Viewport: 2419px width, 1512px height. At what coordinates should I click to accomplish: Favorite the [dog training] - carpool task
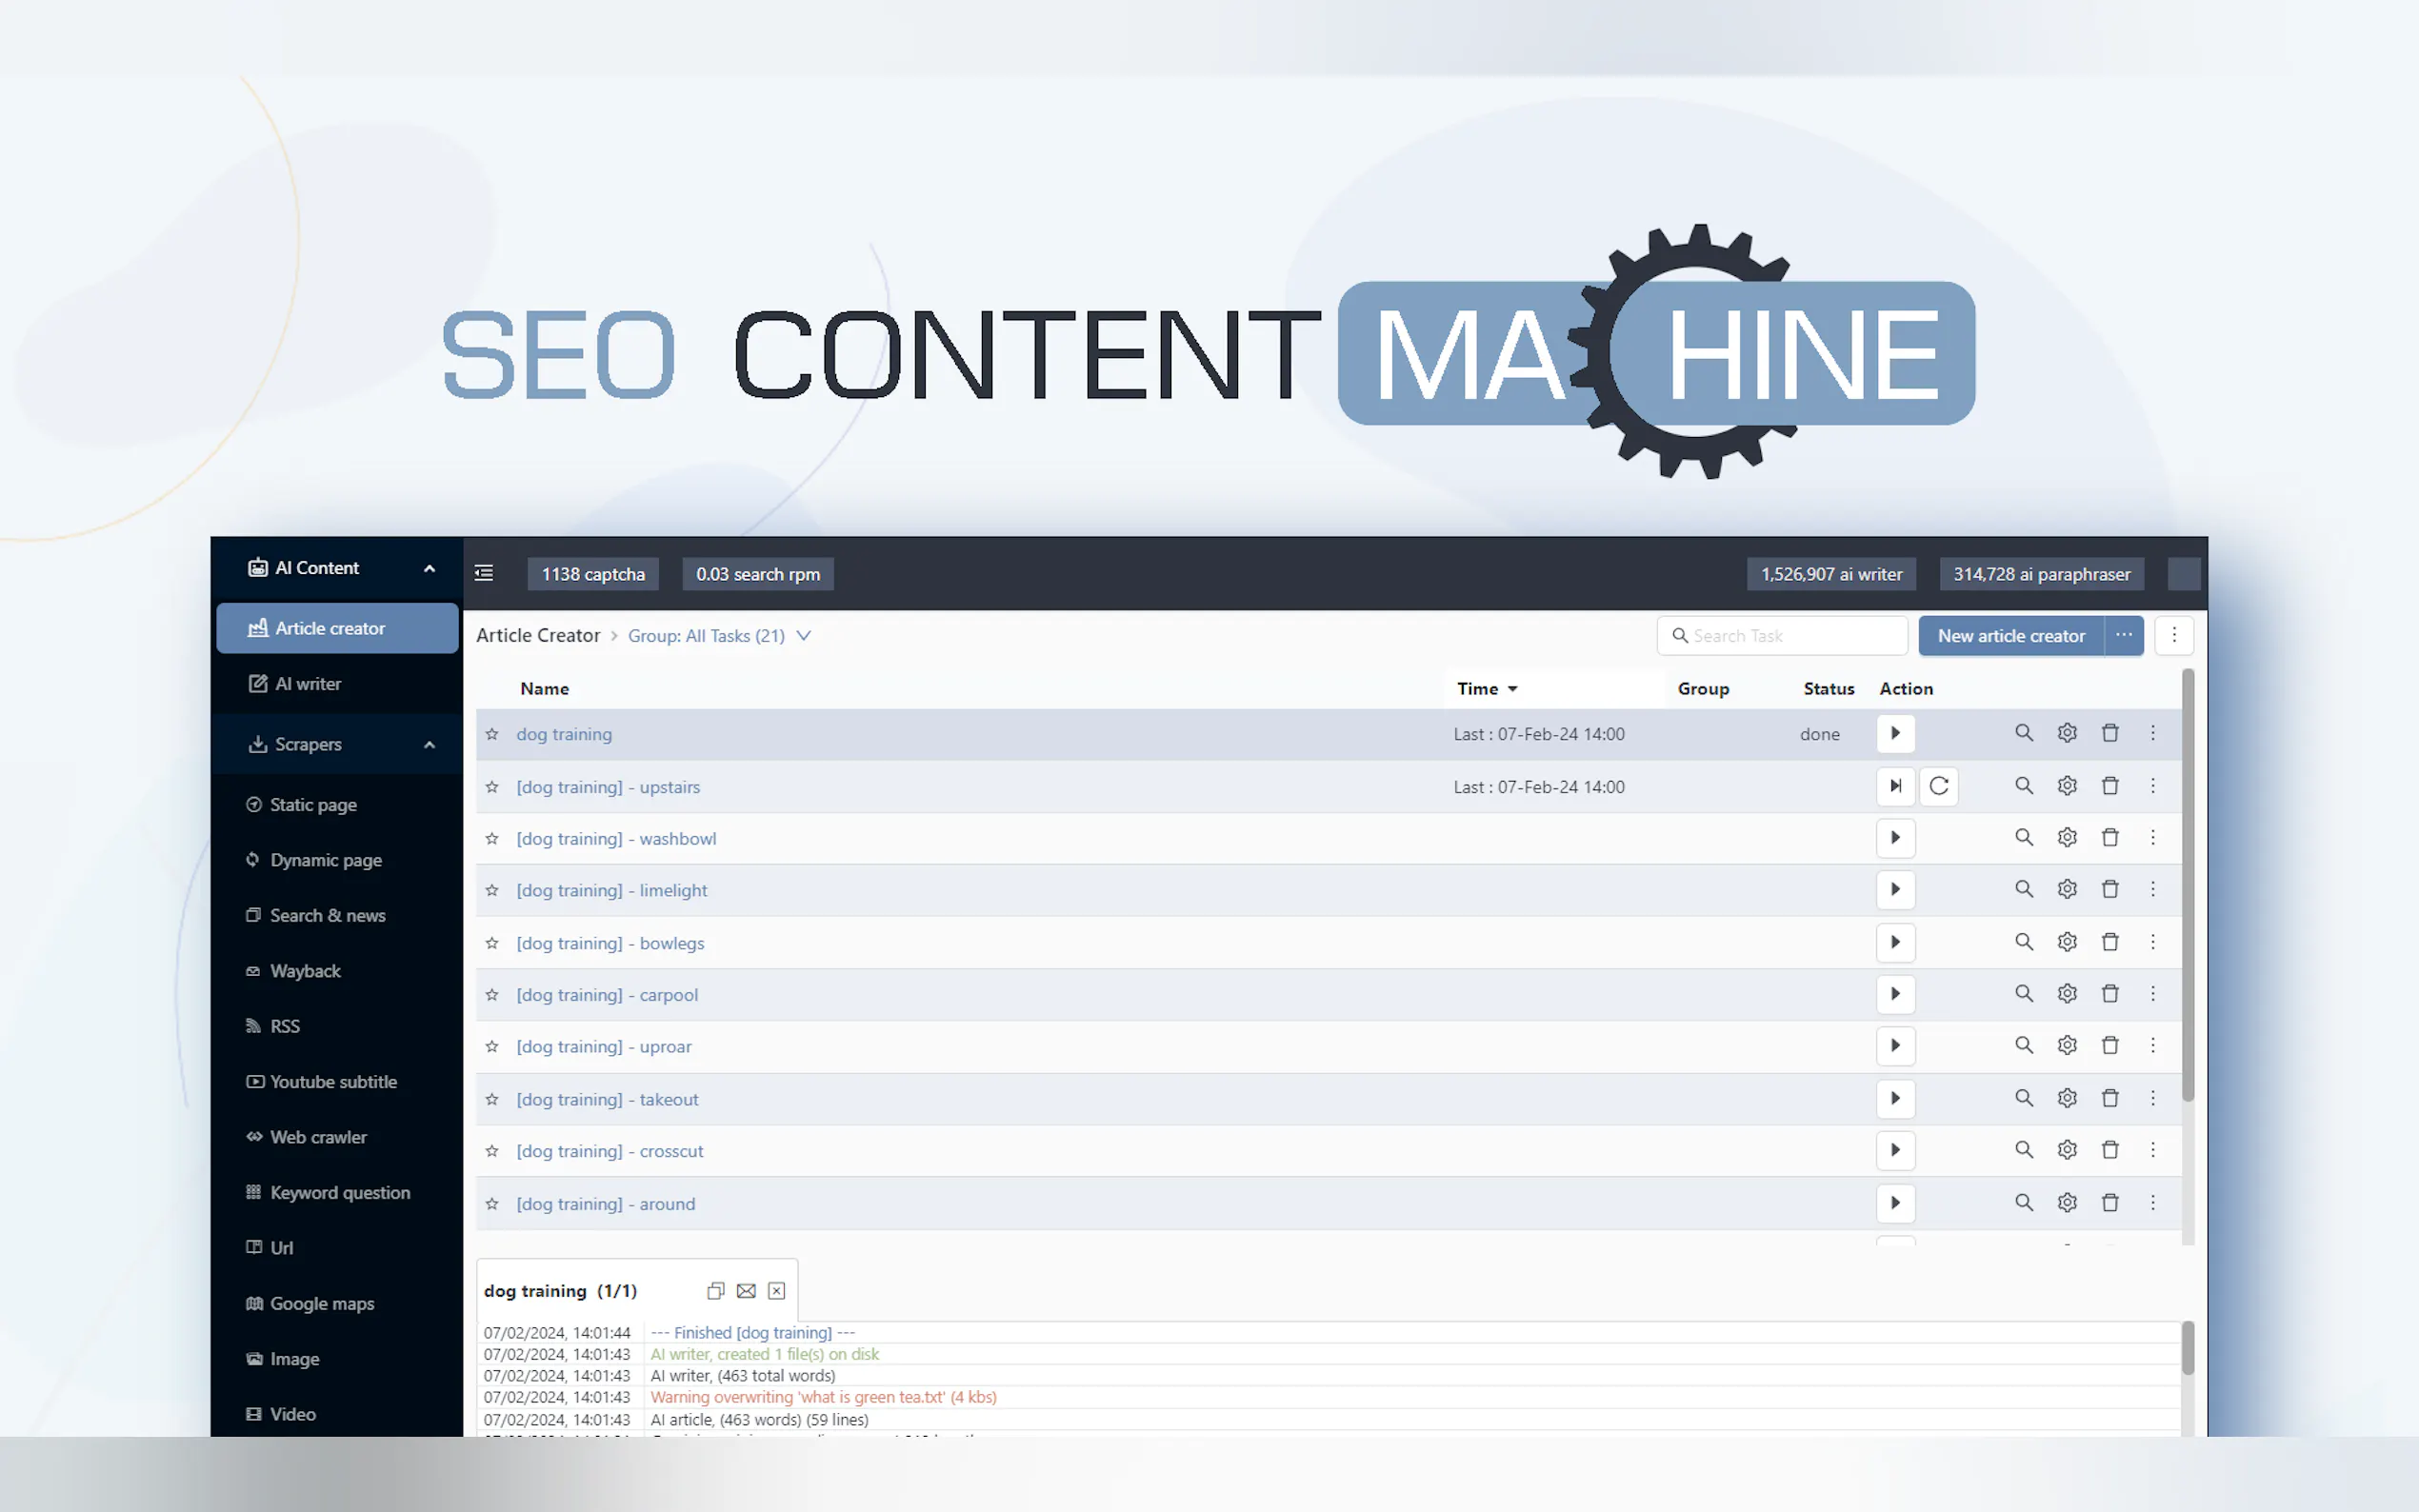point(492,995)
